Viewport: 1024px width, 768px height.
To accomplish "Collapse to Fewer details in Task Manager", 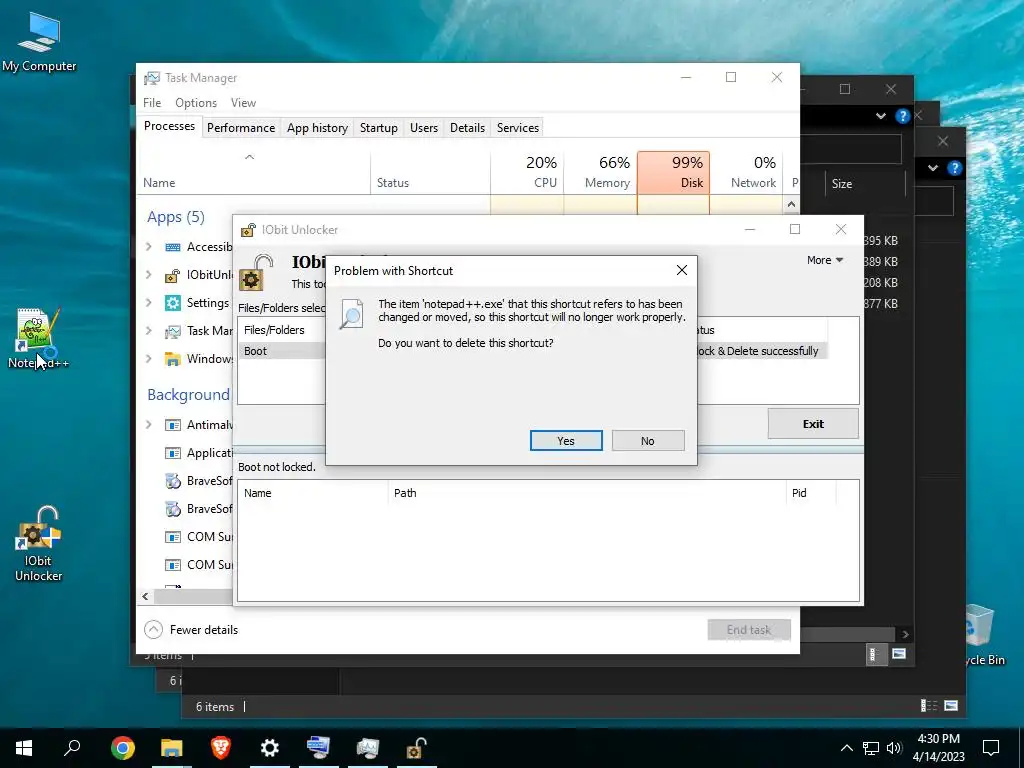I will click(191, 630).
